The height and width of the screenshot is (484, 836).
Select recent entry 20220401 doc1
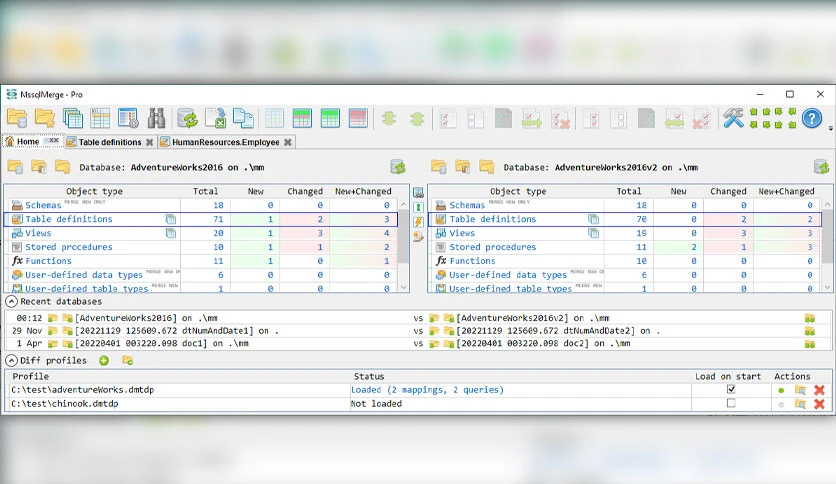click(x=162, y=343)
